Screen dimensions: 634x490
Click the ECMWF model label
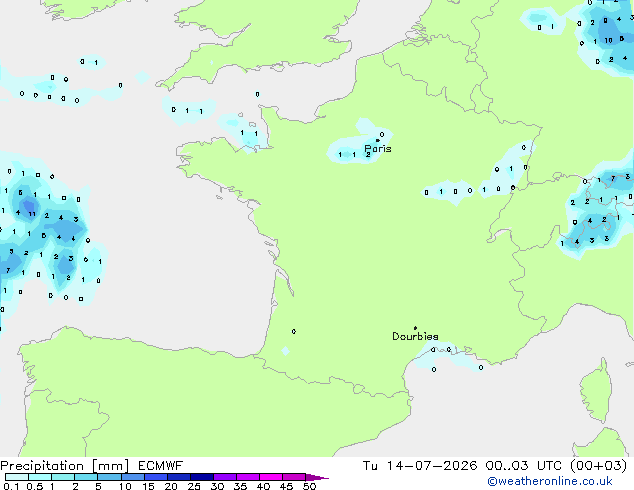coord(161,466)
